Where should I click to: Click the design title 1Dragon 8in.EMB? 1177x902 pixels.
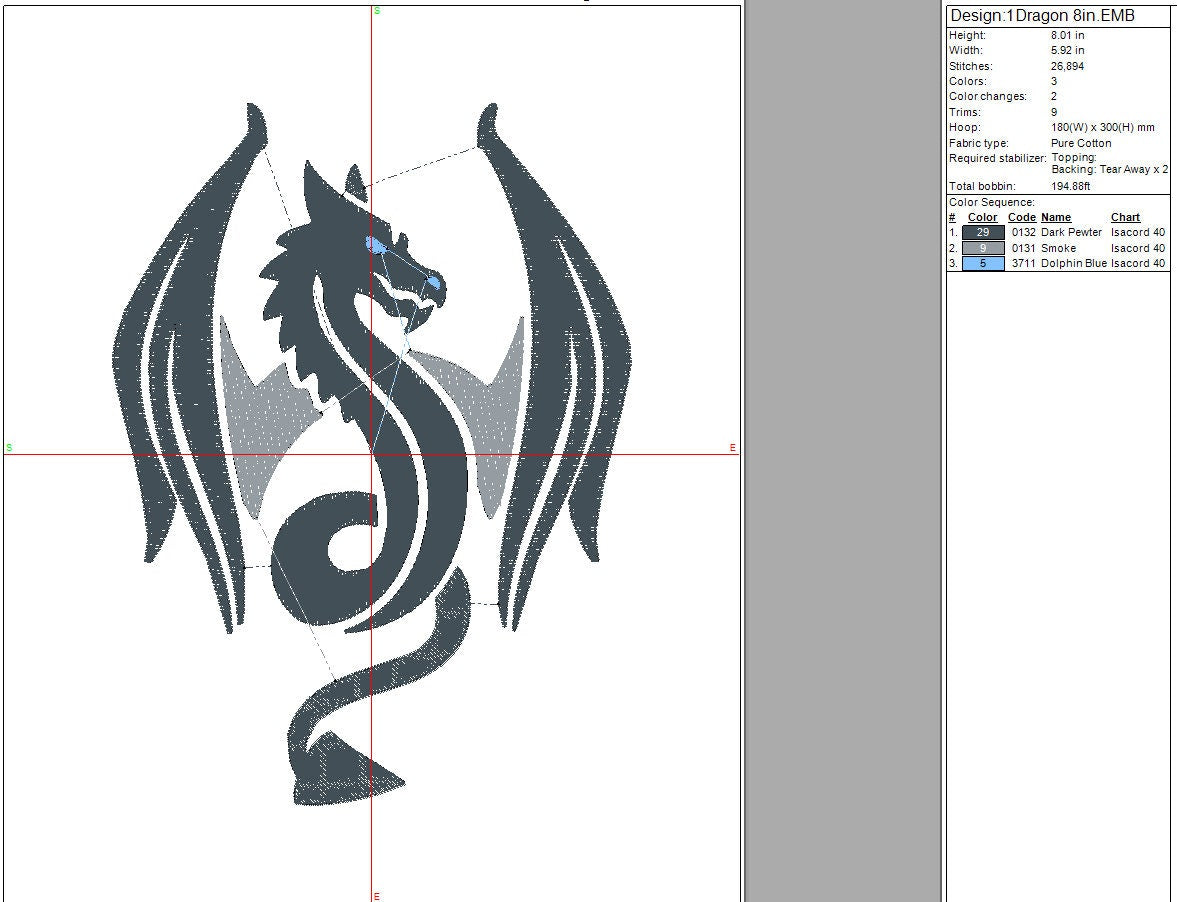[x=1042, y=16]
